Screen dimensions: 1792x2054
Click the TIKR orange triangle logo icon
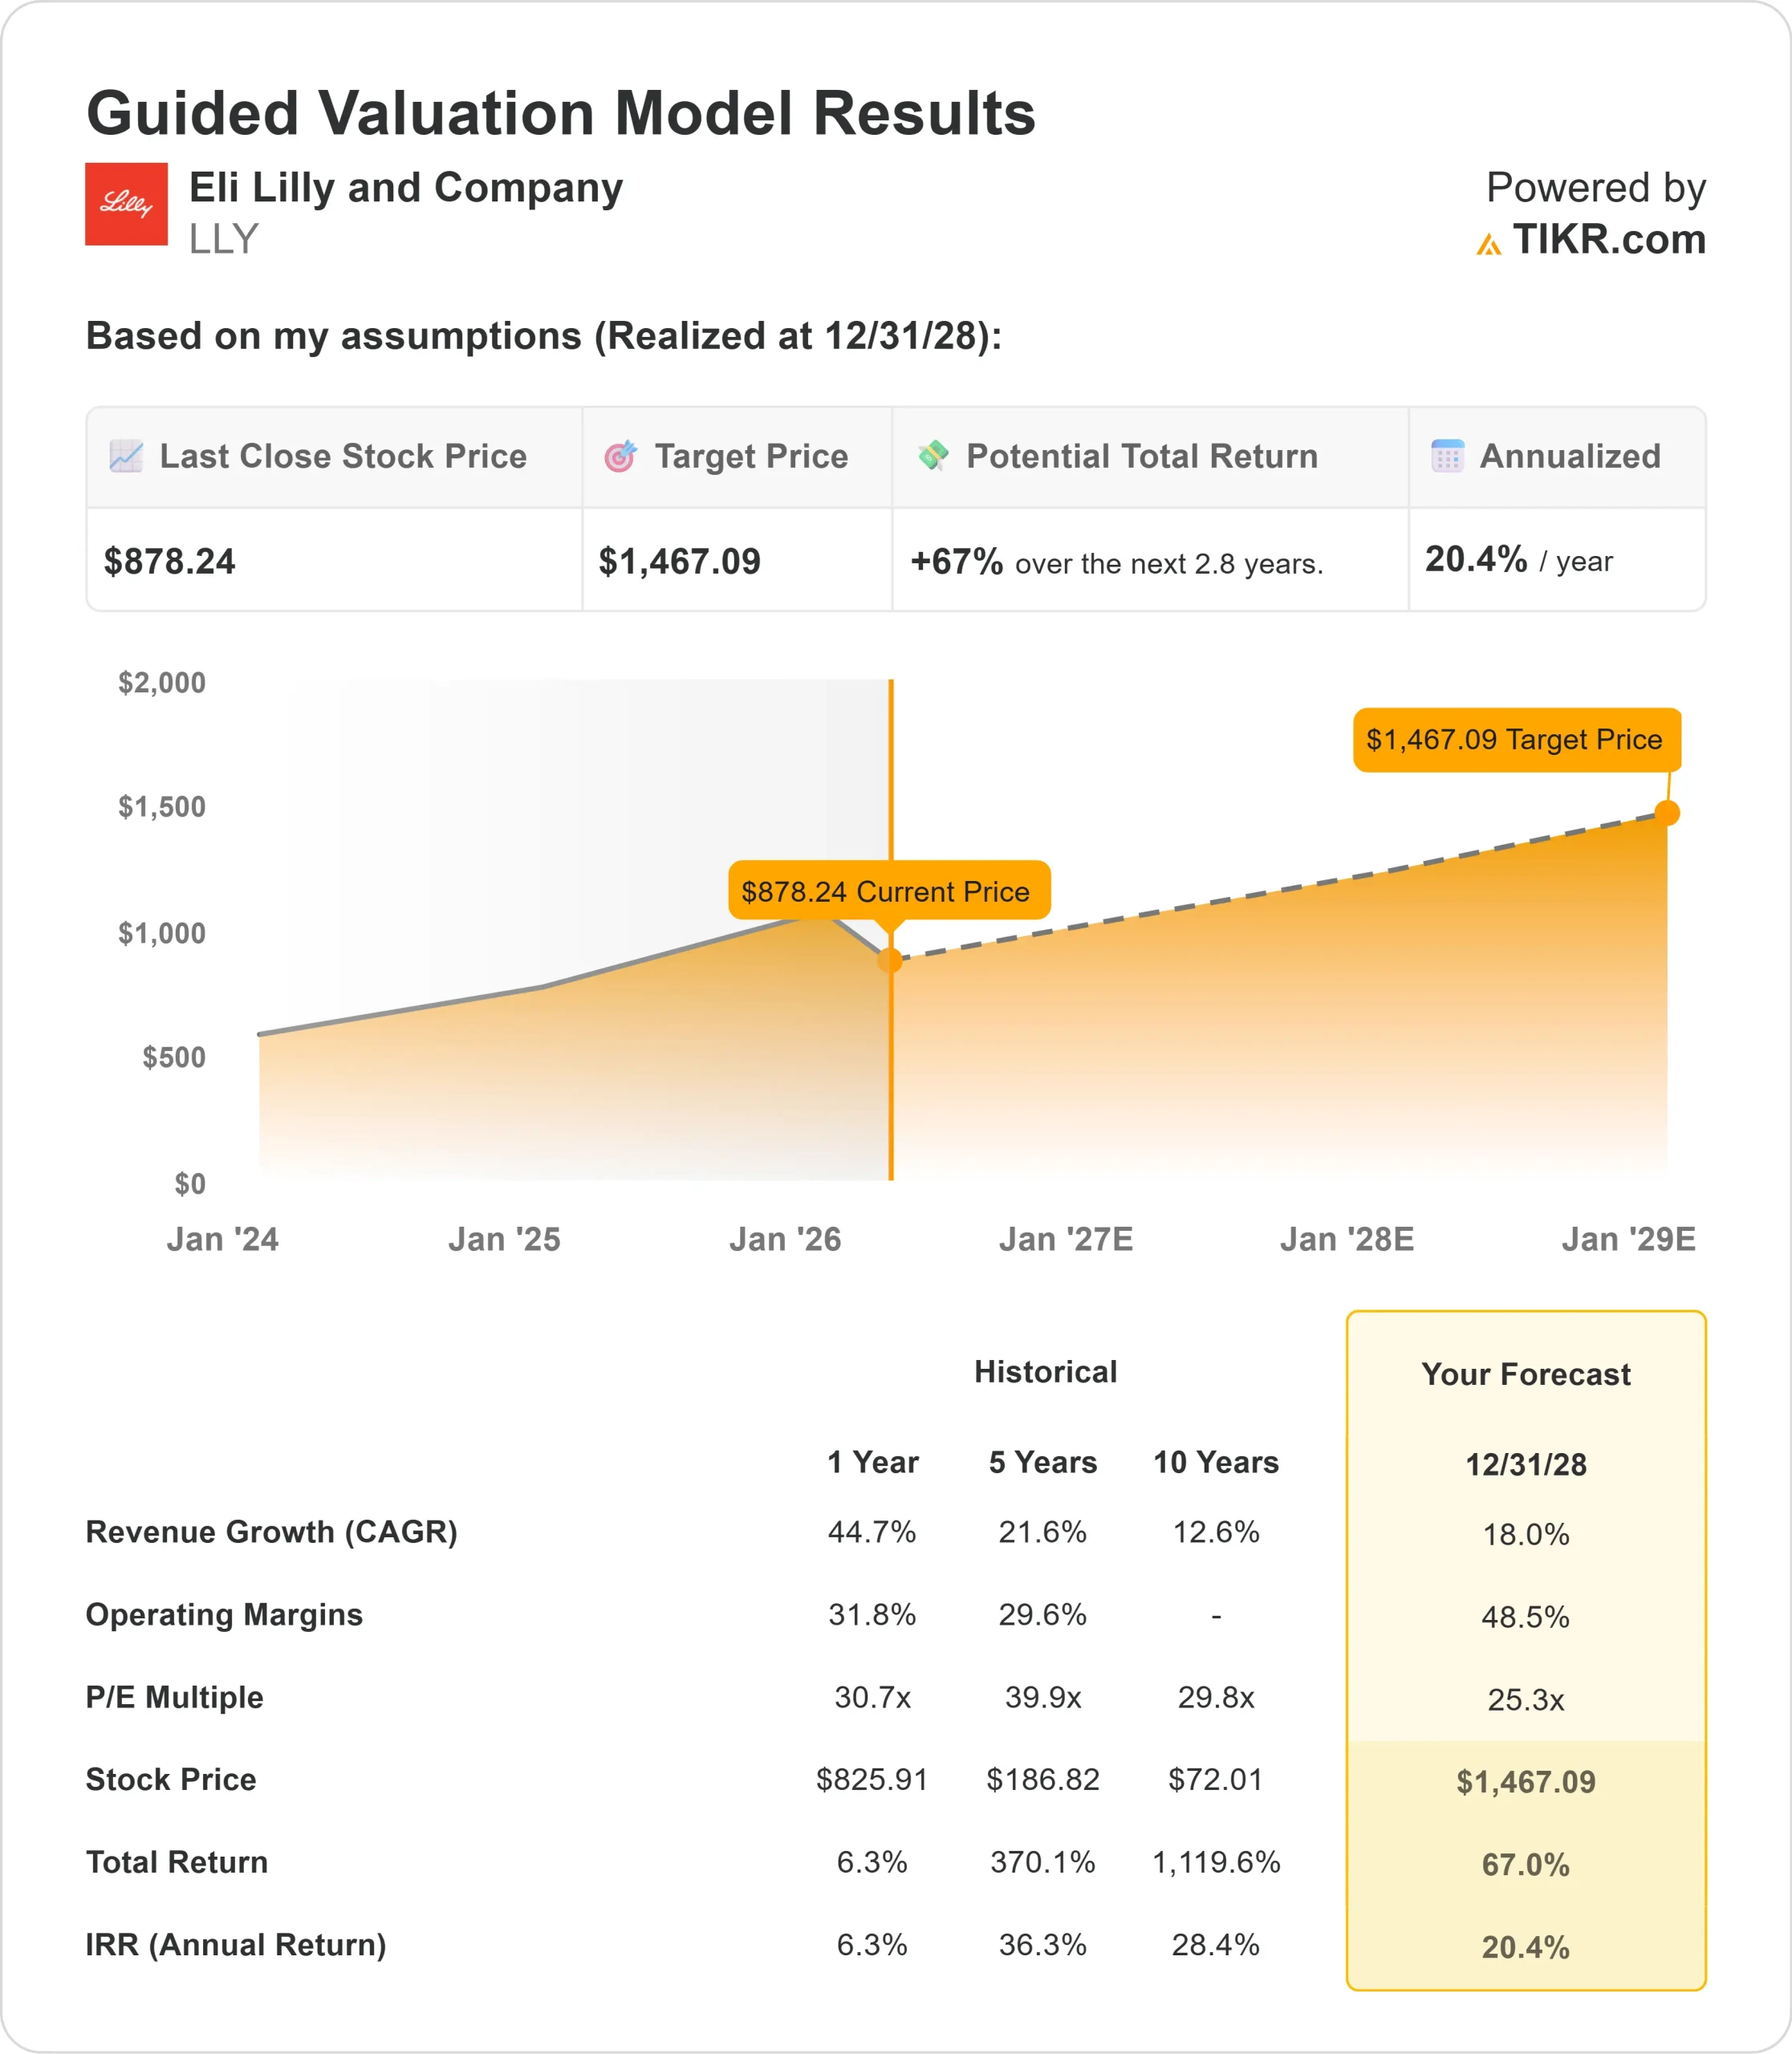point(1488,244)
